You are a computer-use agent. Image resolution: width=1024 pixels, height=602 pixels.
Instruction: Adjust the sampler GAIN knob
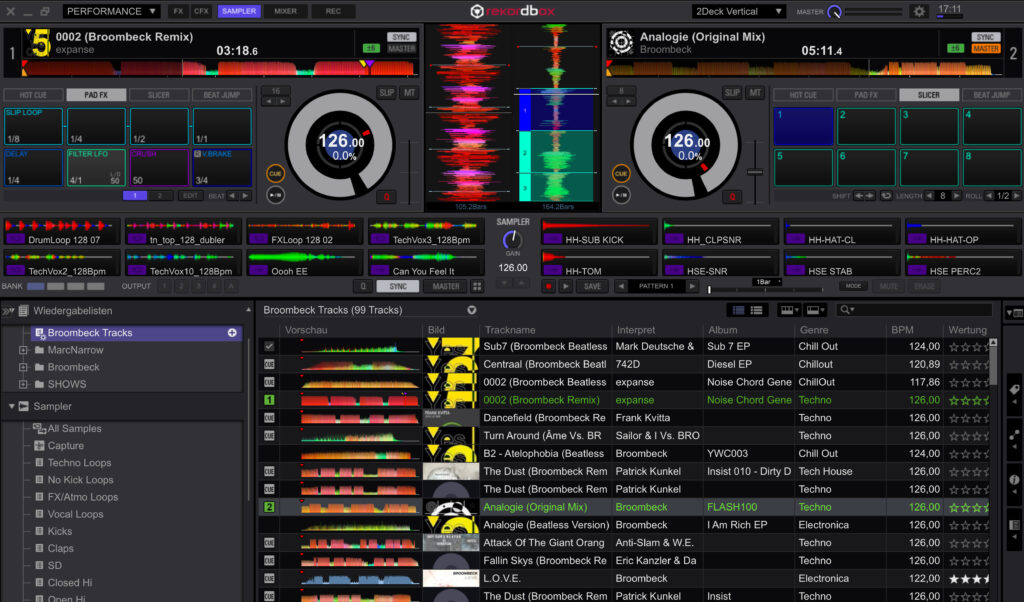pos(513,240)
